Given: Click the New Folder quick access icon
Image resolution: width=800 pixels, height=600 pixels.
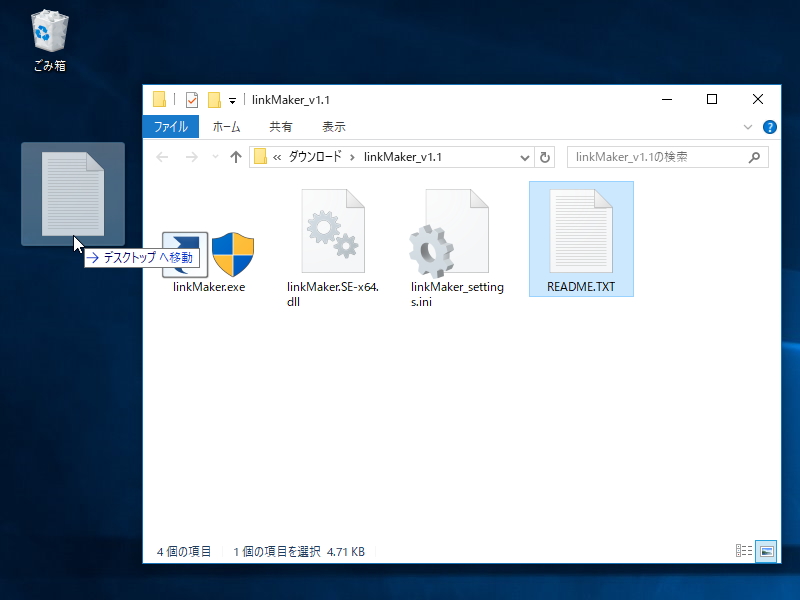Looking at the screenshot, I should tap(213, 99).
